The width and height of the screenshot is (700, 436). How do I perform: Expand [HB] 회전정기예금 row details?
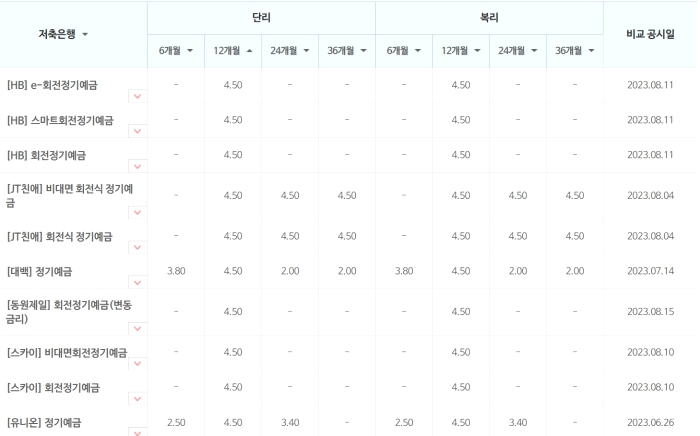pyautogui.click(x=138, y=166)
